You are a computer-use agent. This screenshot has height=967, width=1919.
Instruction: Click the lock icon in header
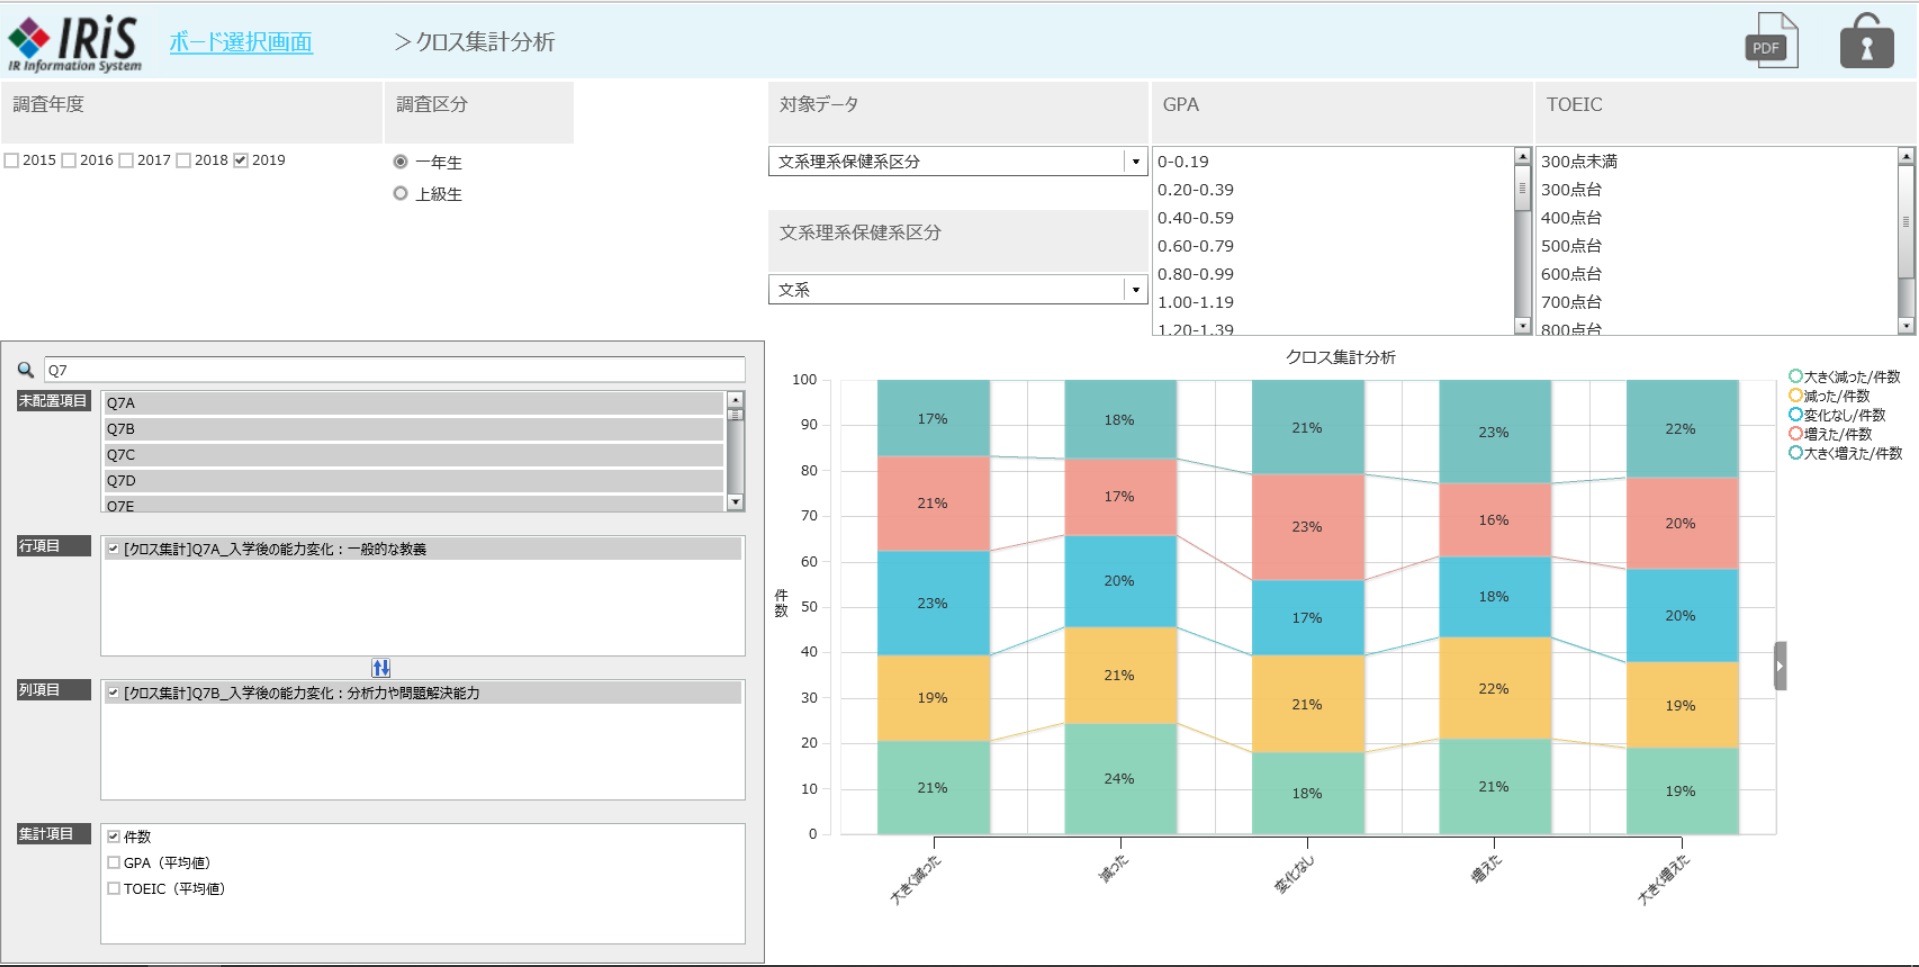(x=1866, y=42)
